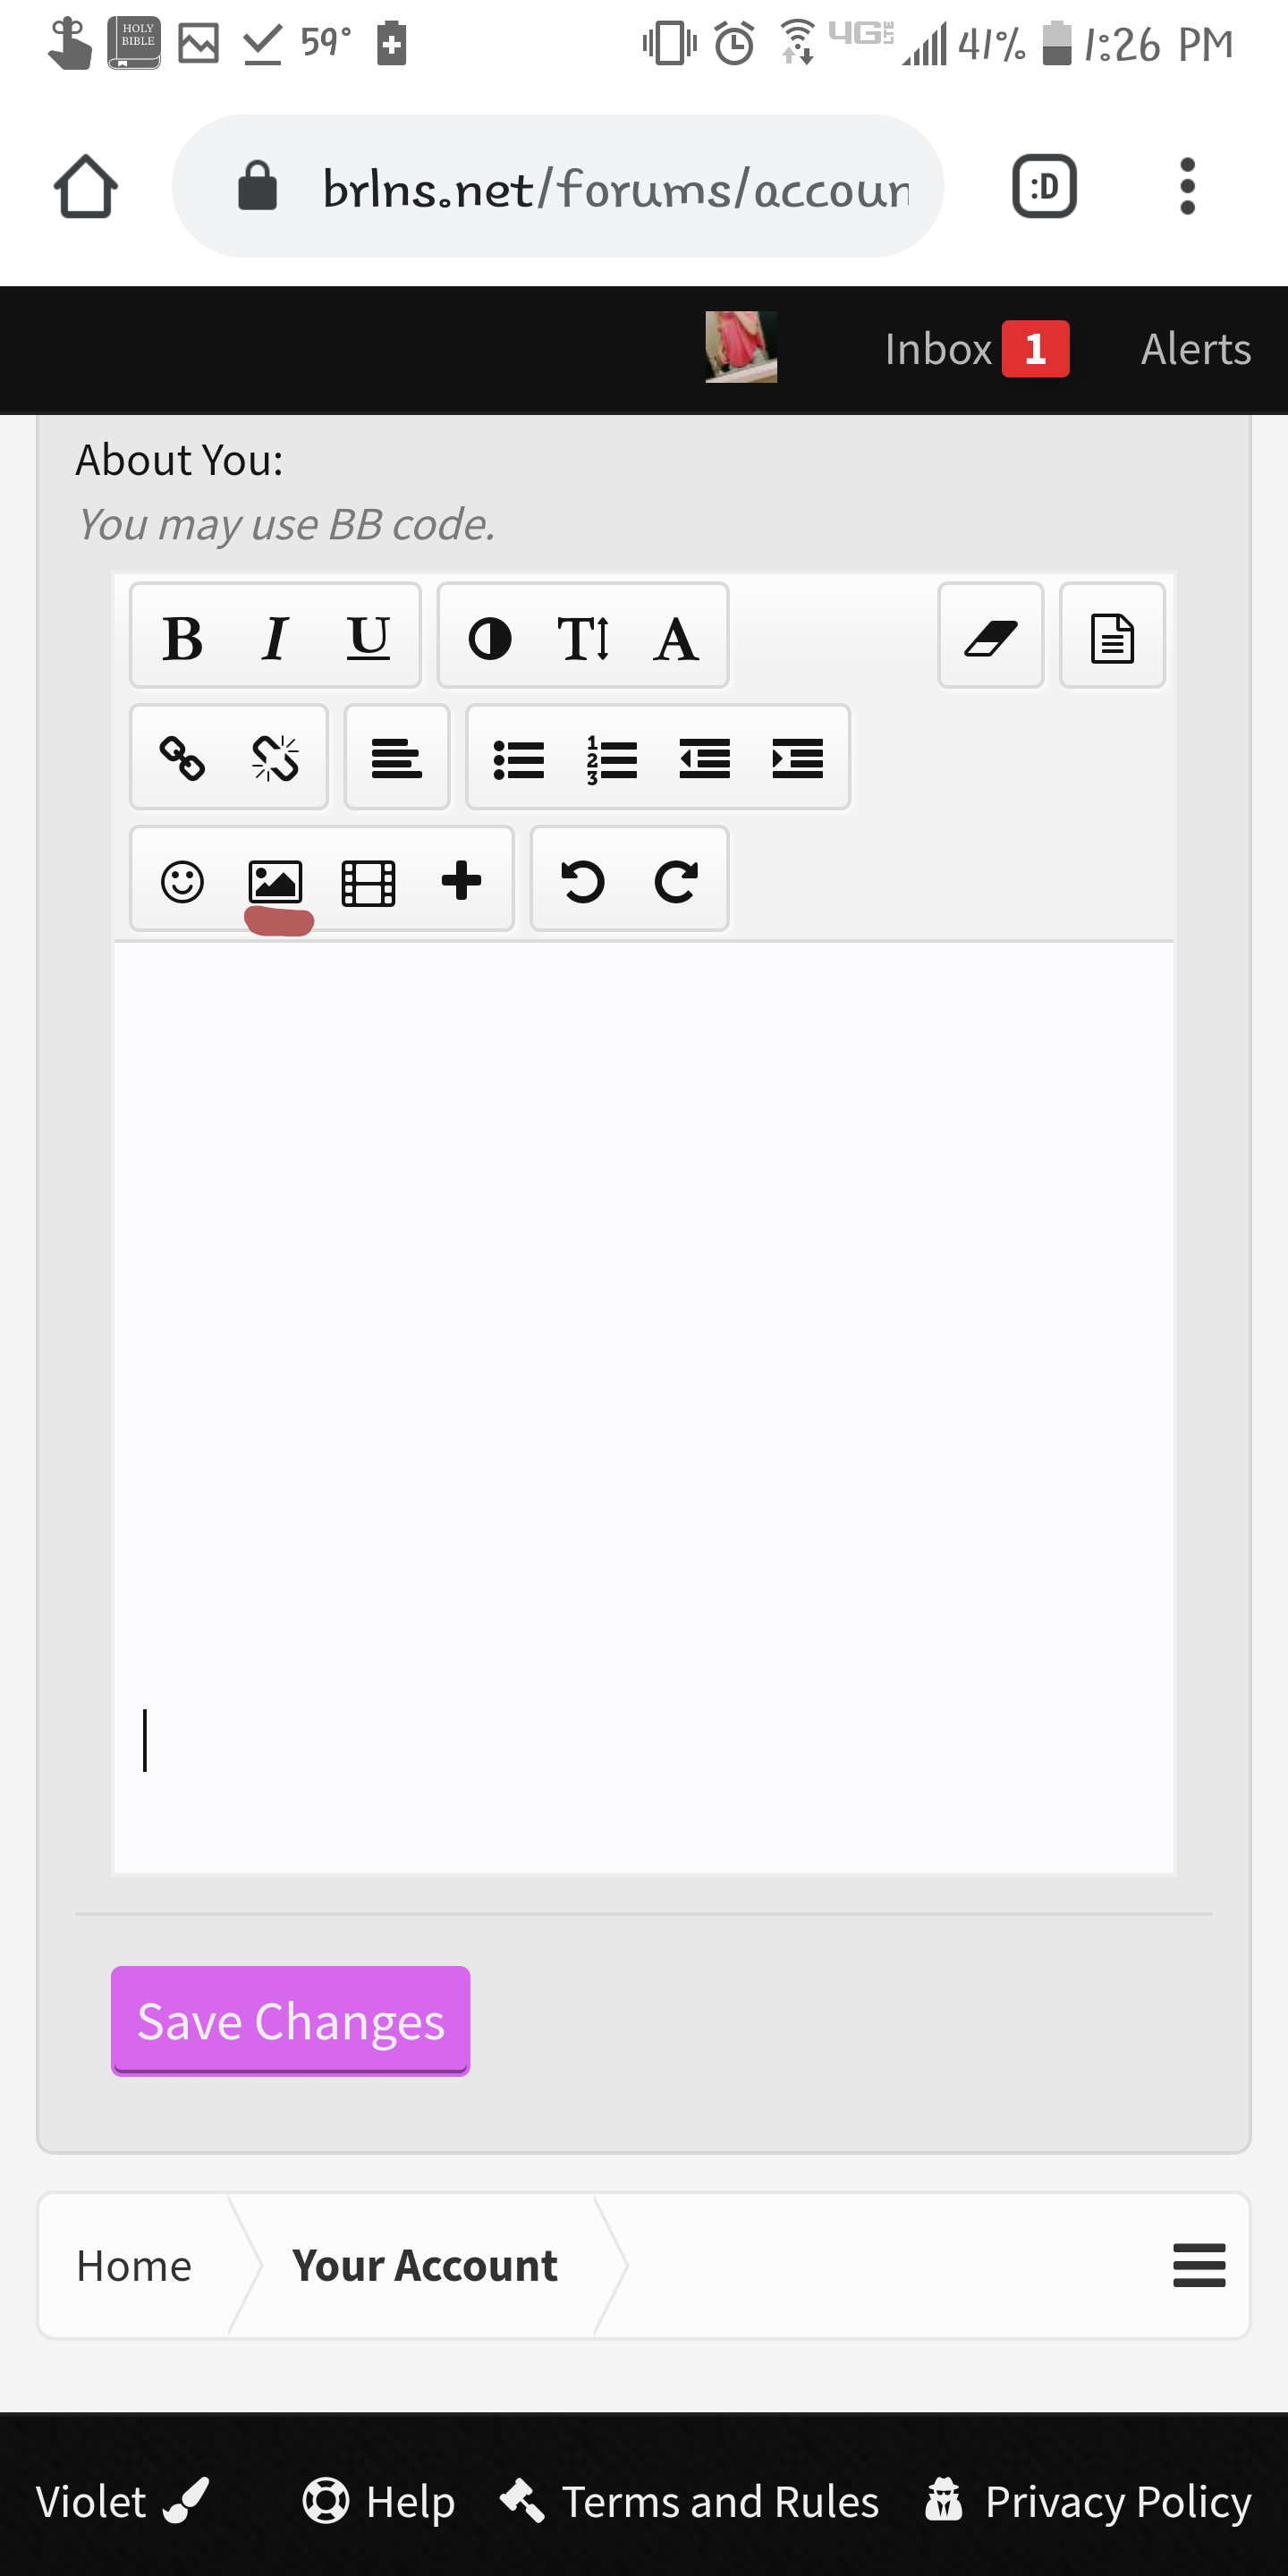
Task: Open the font family tool
Action: pyautogui.click(x=676, y=638)
